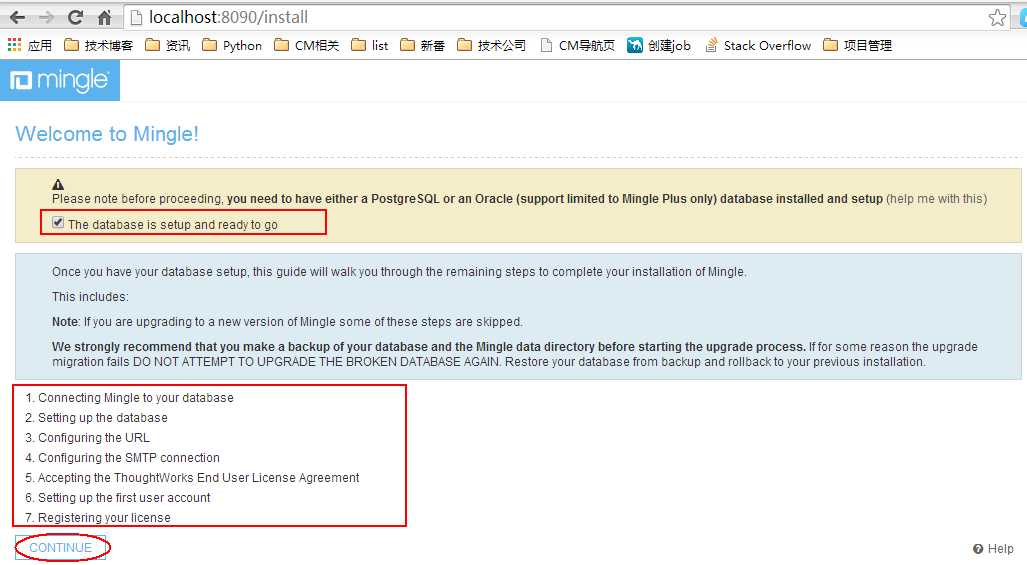Open the Python bookmark folder
The width and height of the screenshot is (1027, 565).
click(232, 45)
